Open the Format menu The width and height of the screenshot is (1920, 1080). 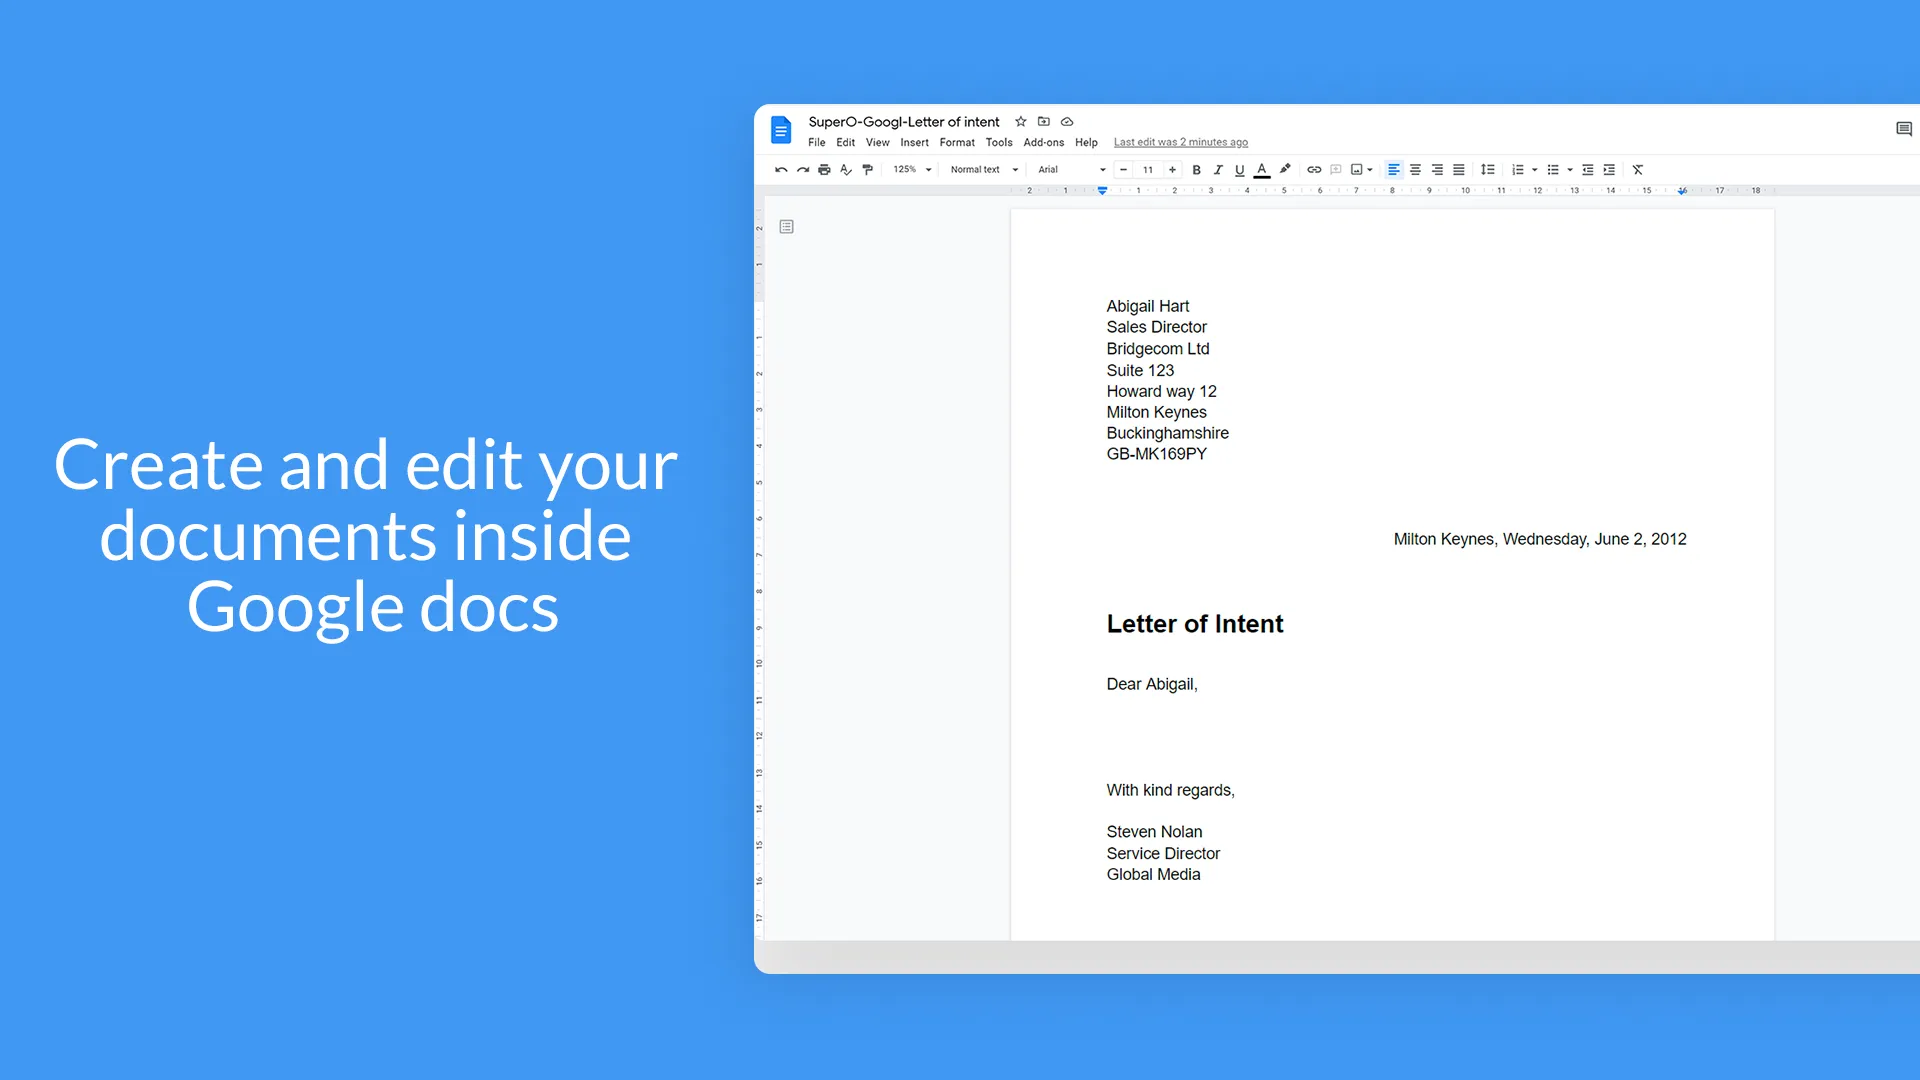pos(957,143)
